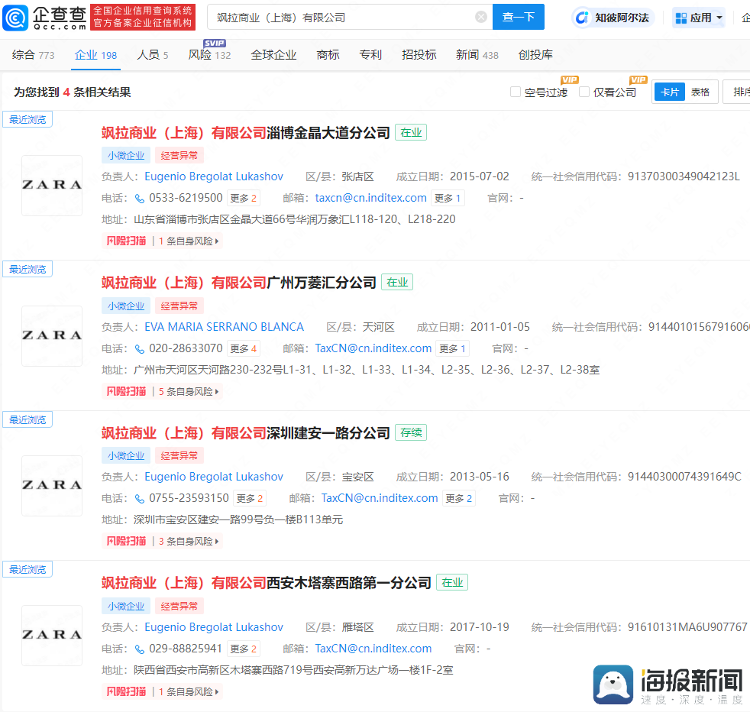750x712 pixels.
Task: Click 小微企业 tag on 广州 branch
Action: click(x=126, y=306)
